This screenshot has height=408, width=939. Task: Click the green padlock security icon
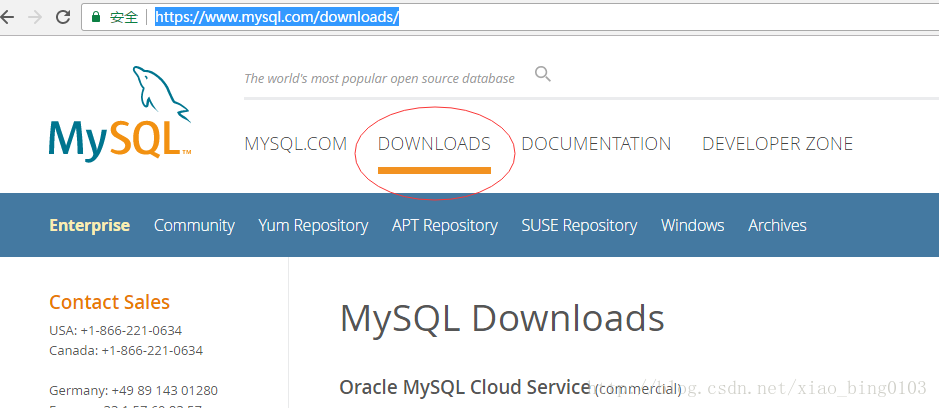(96, 17)
